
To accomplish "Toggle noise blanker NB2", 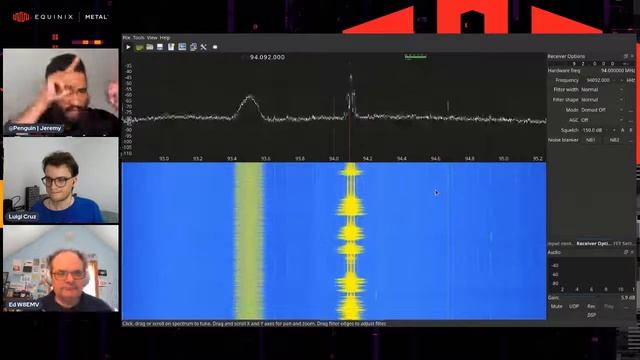I will (x=615, y=140).
